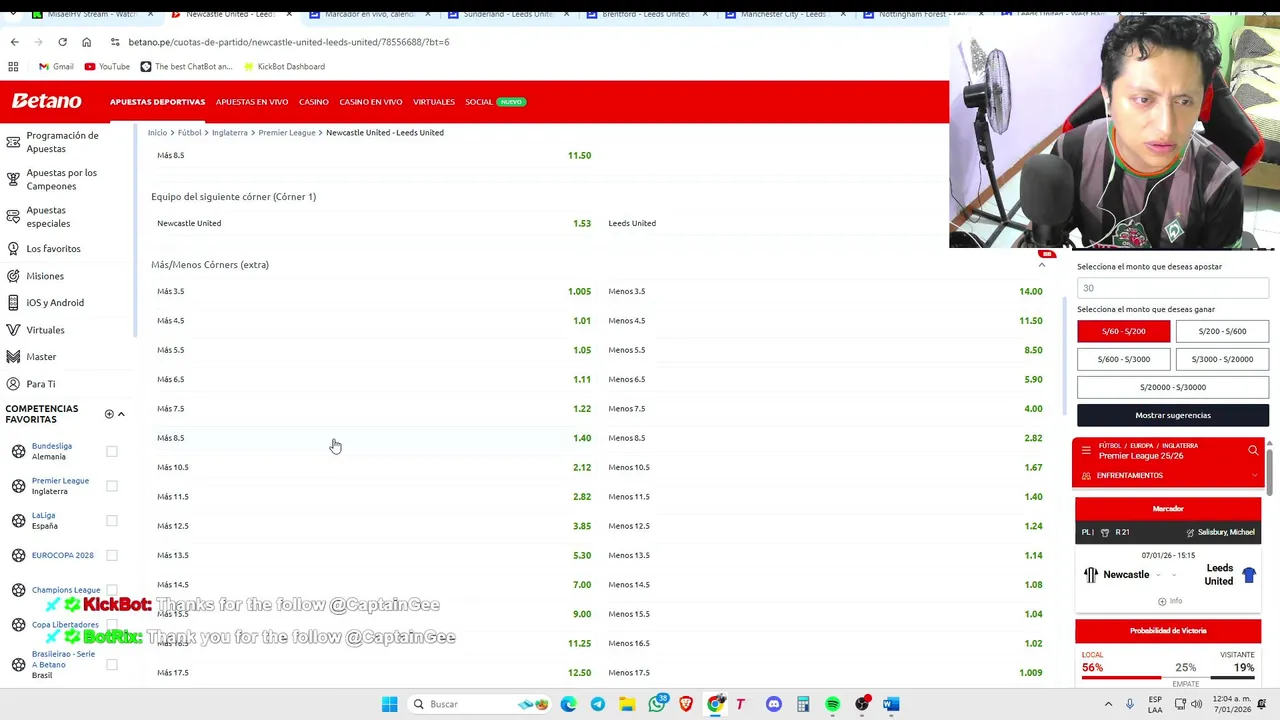Image resolution: width=1280 pixels, height=720 pixels.
Task: Open browser home page icon
Action: pyautogui.click(x=86, y=42)
